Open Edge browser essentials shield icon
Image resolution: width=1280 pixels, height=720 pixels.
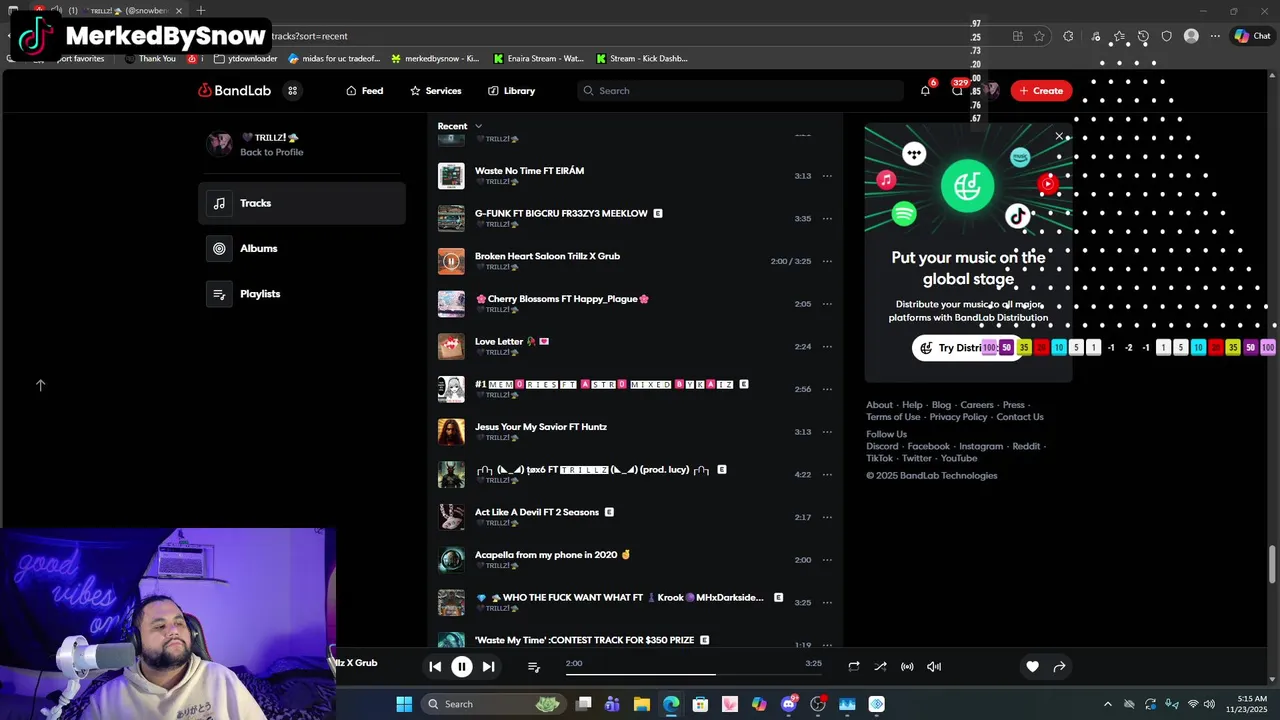pos(1167,36)
